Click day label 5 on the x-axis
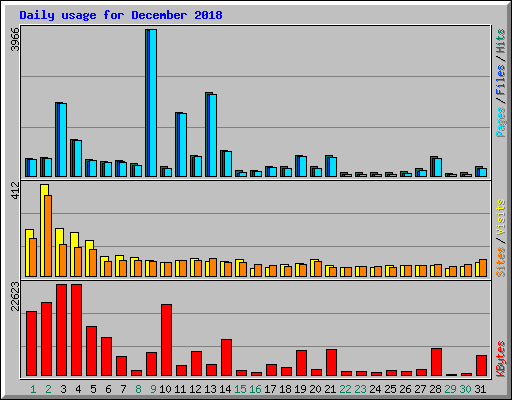 (93, 389)
